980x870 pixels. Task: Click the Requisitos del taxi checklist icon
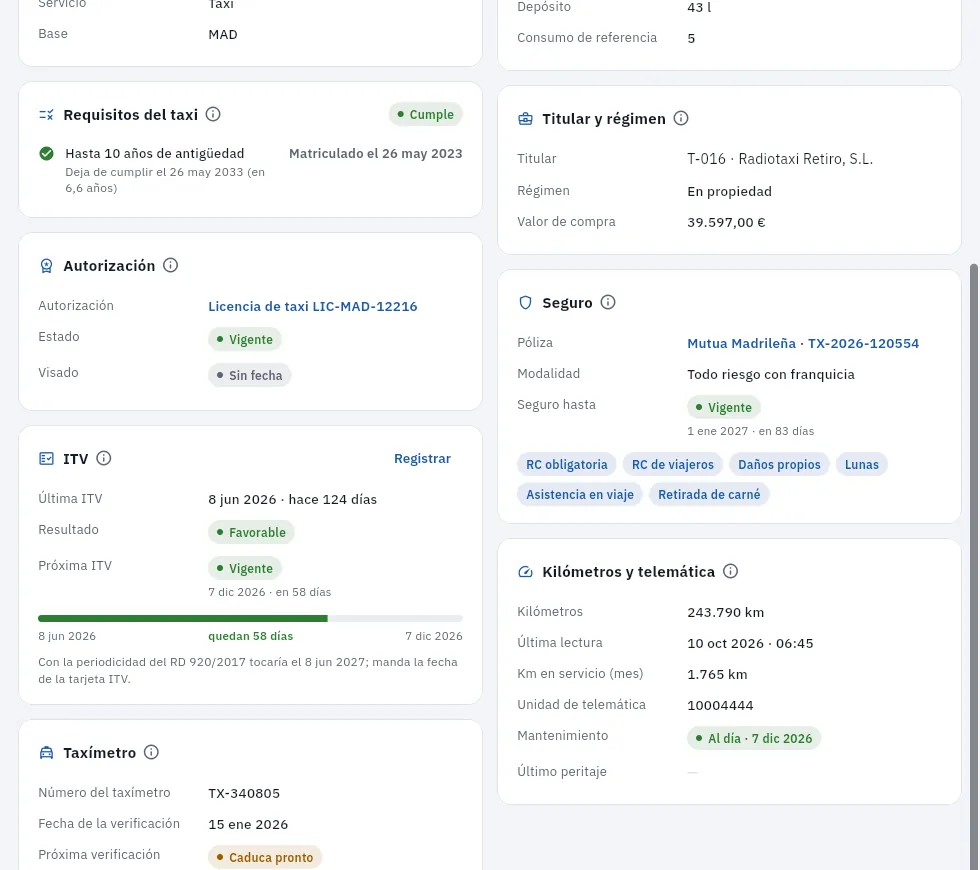point(46,115)
